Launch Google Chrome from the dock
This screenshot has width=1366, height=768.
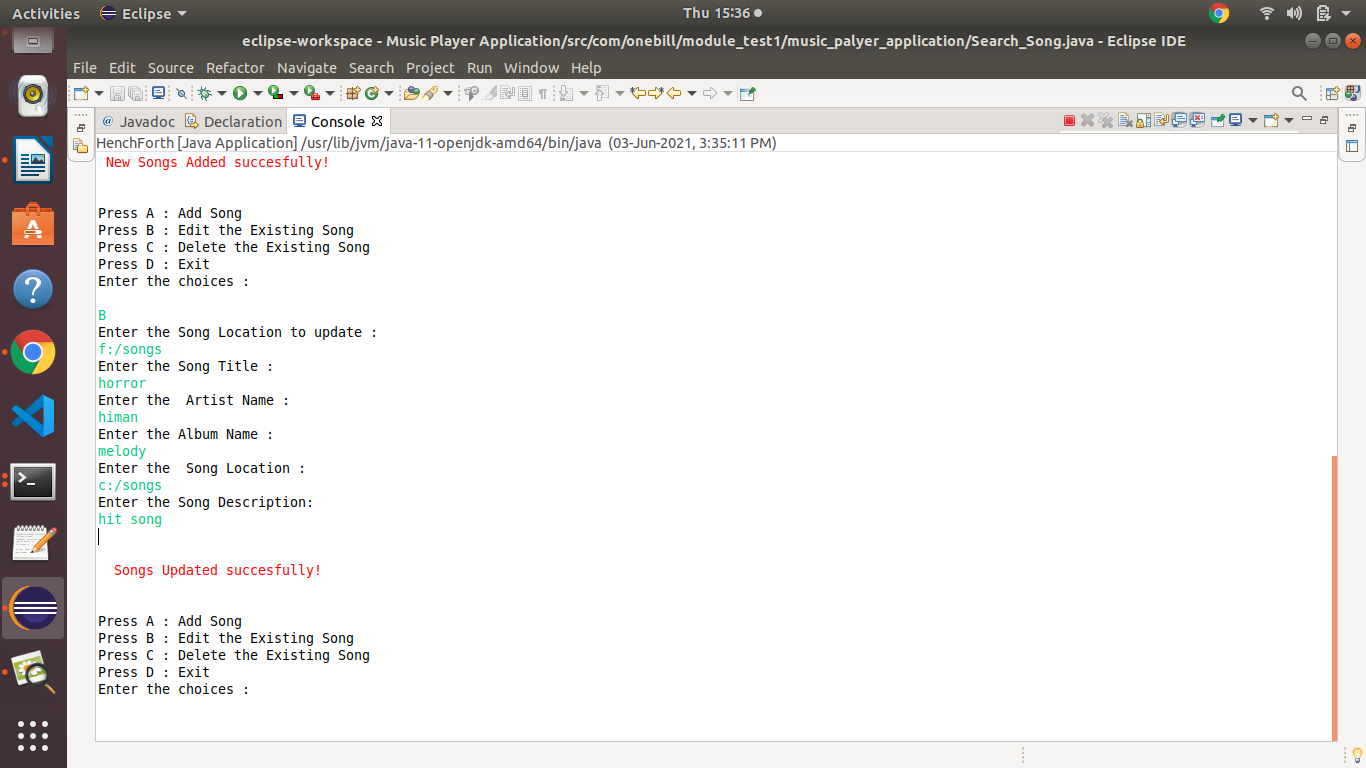click(x=33, y=352)
